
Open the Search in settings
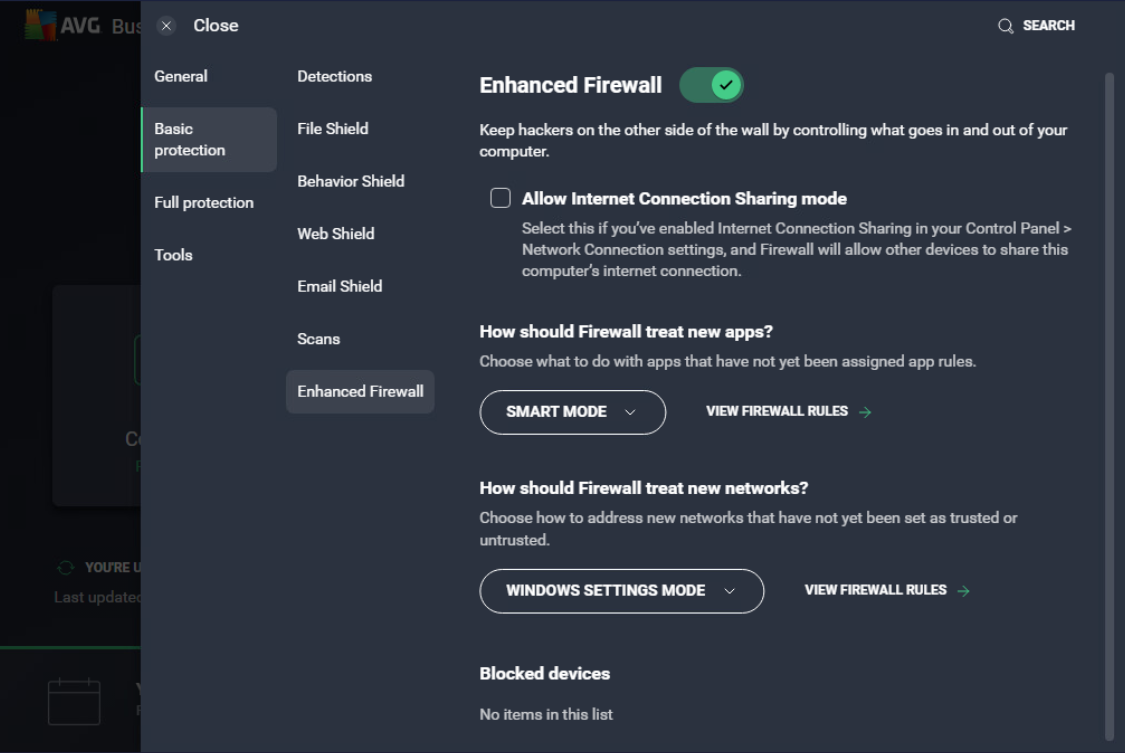(x=1036, y=25)
